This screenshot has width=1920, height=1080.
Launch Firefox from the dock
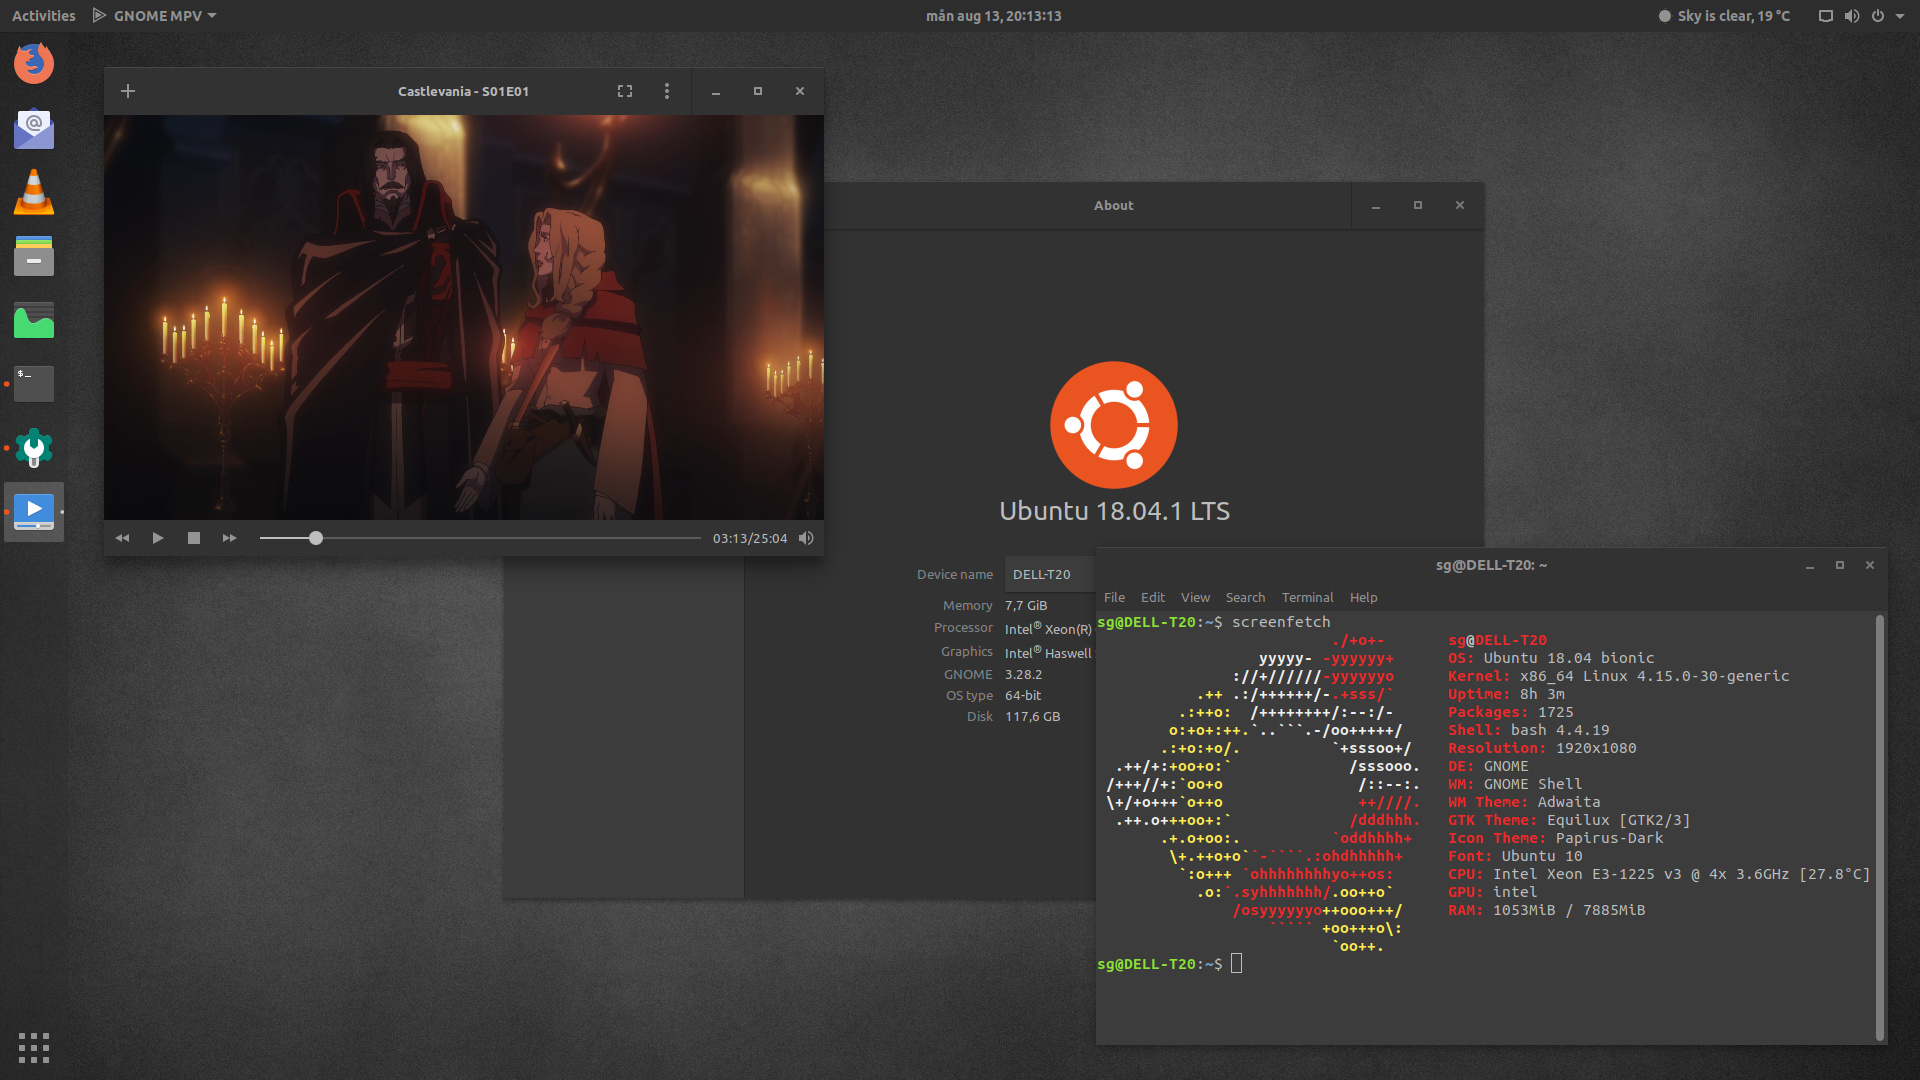tap(34, 63)
